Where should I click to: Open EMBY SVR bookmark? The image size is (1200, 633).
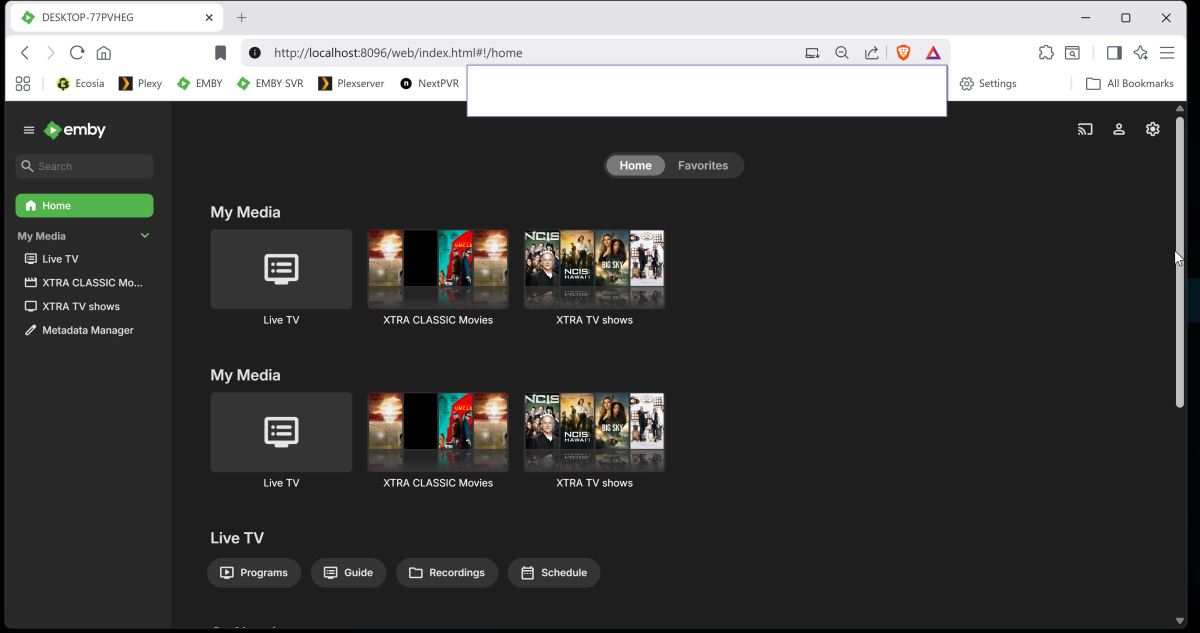tap(270, 84)
